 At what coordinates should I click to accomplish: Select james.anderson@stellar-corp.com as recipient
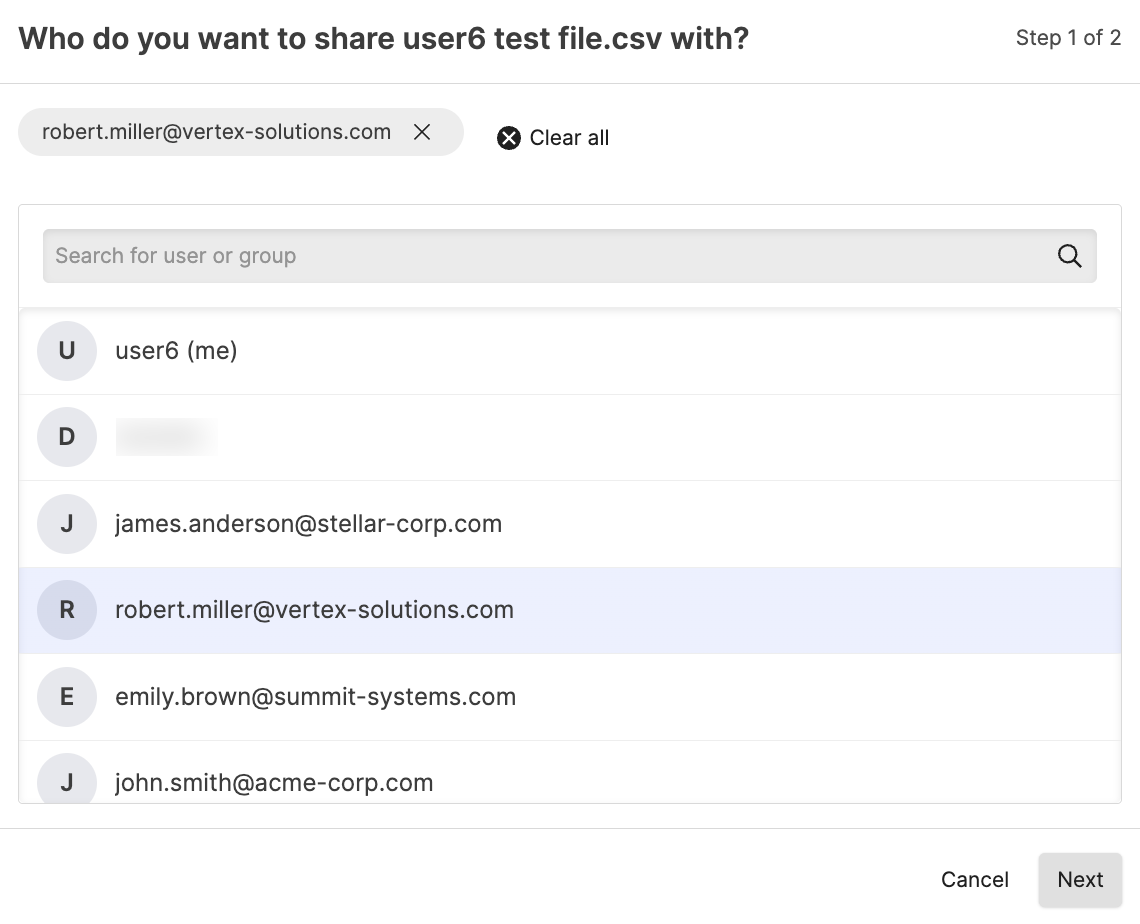pos(308,524)
